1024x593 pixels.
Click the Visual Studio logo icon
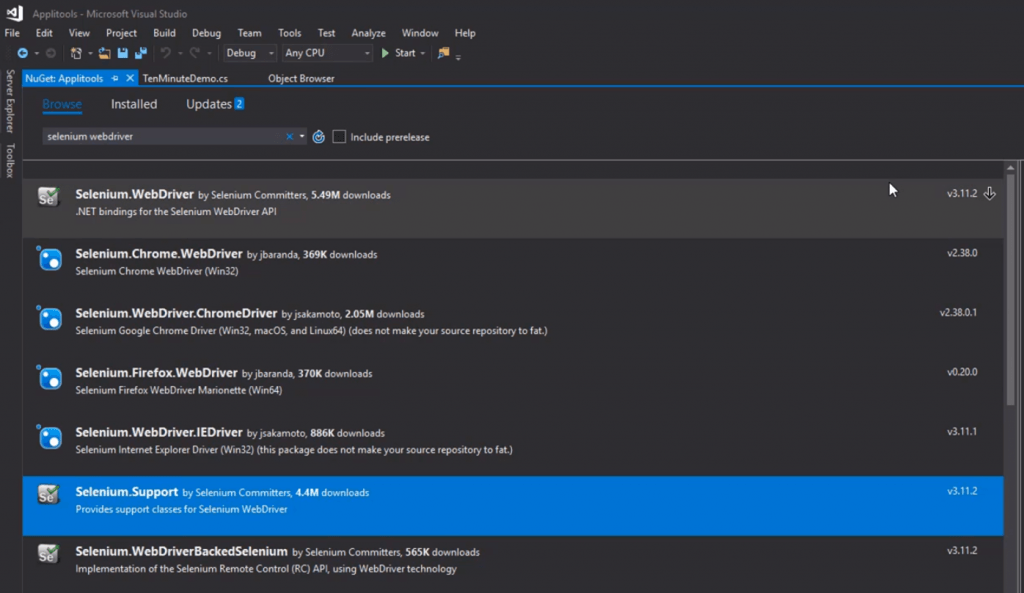(14, 13)
